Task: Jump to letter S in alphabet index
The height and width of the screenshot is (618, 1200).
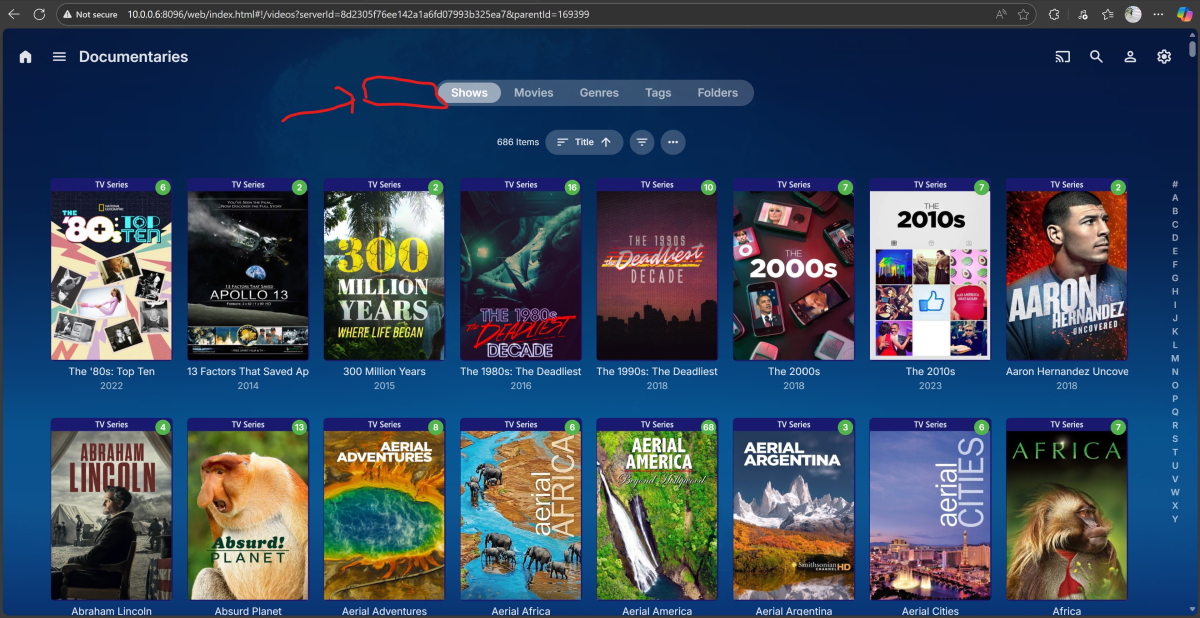Action: pos(1175,438)
